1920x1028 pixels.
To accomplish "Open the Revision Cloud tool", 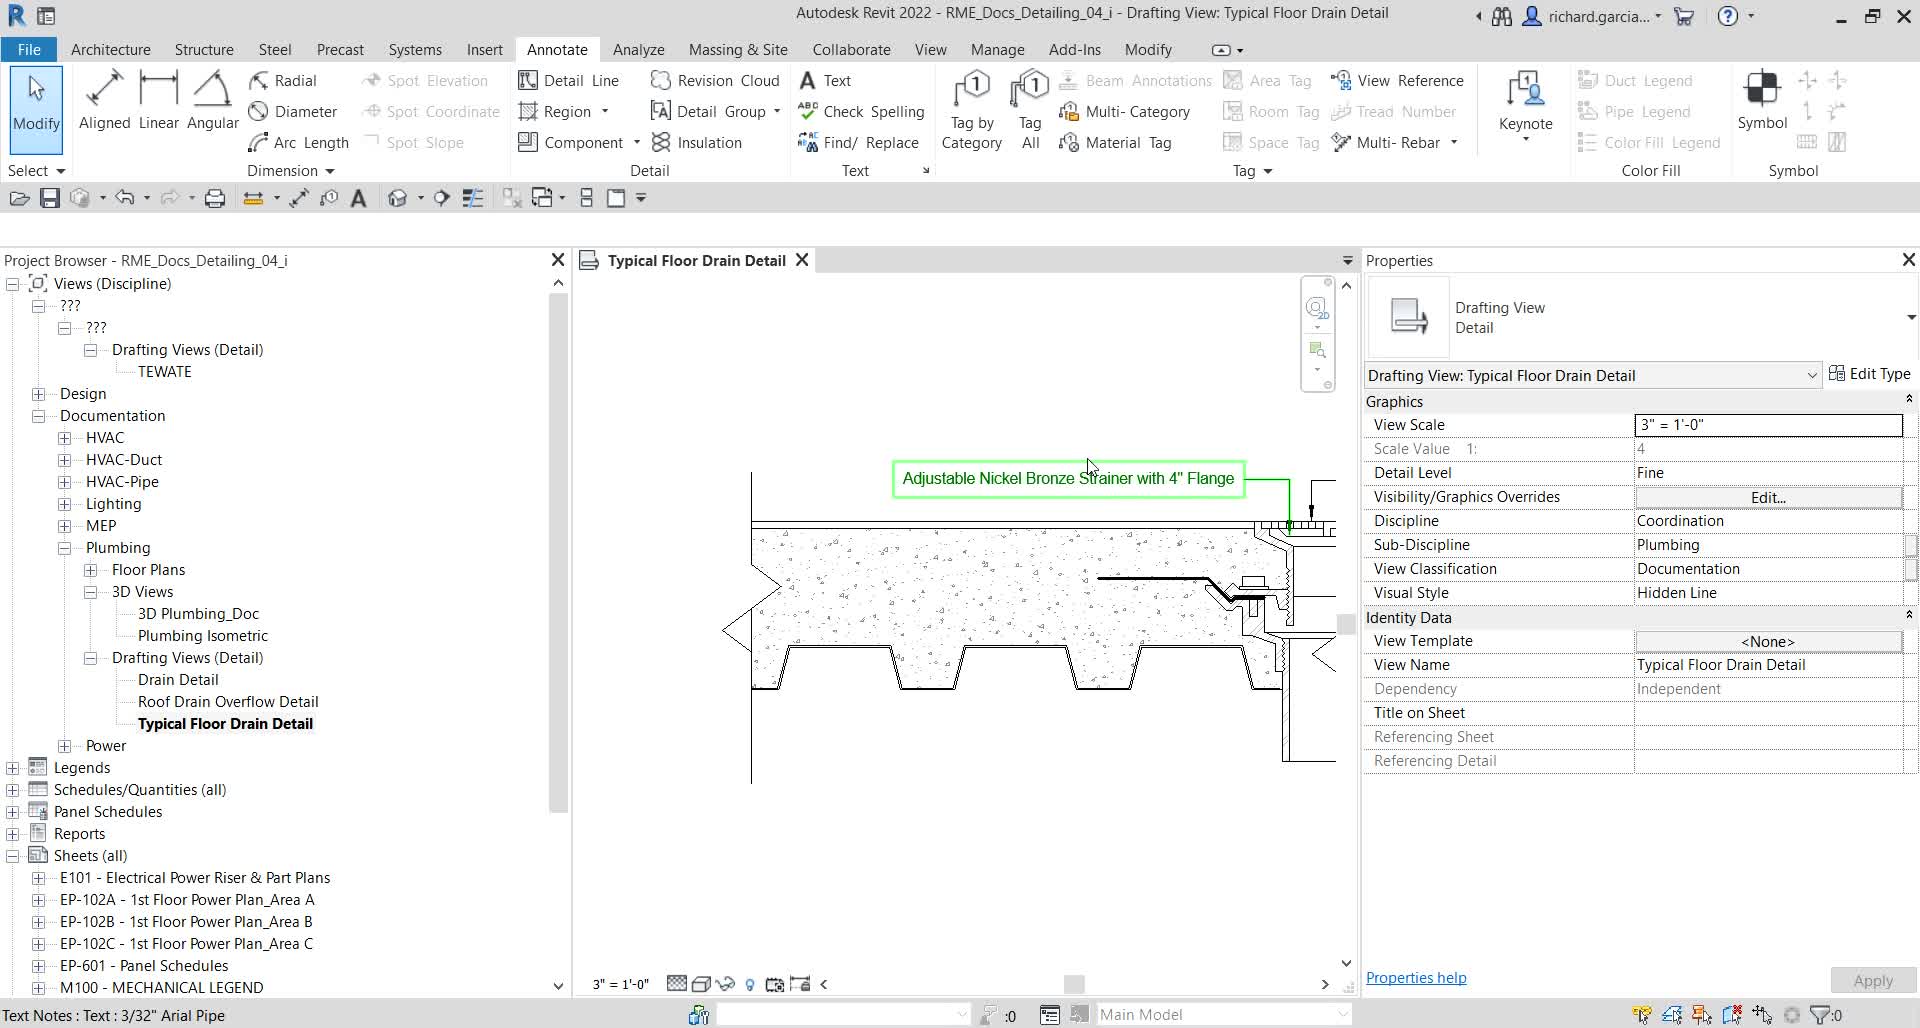I will [716, 80].
